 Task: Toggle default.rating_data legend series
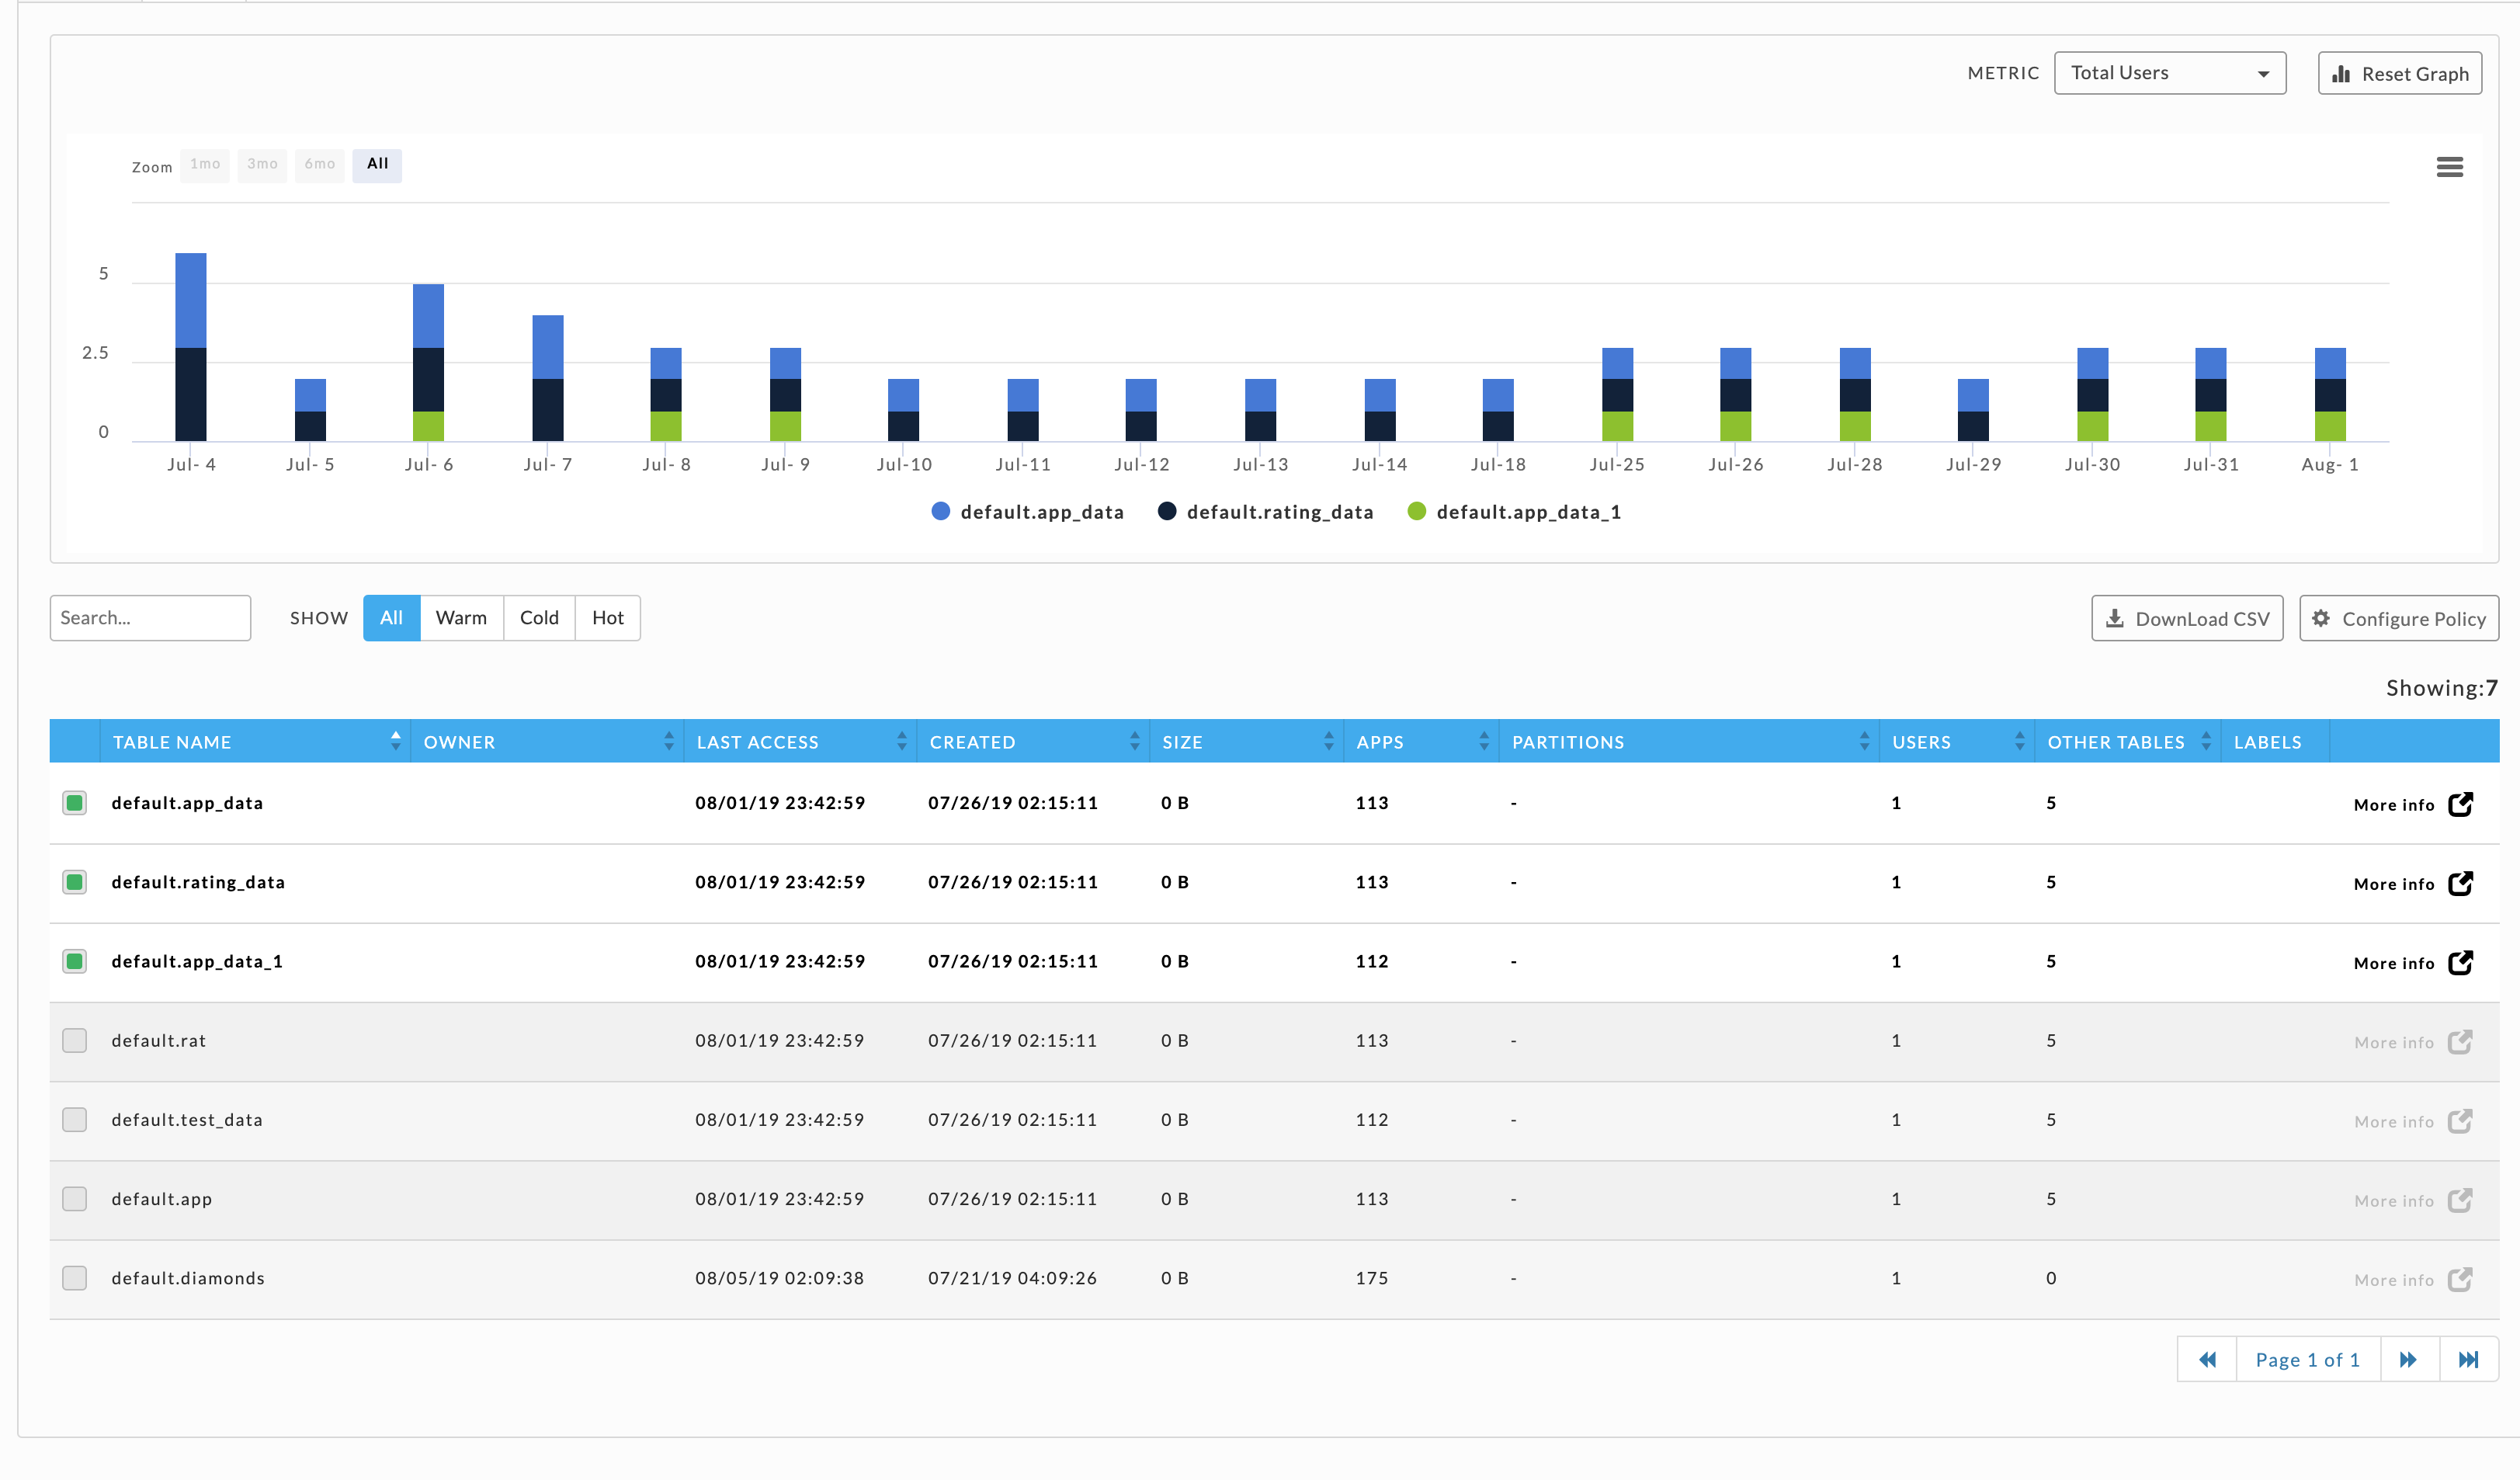click(x=1265, y=512)
